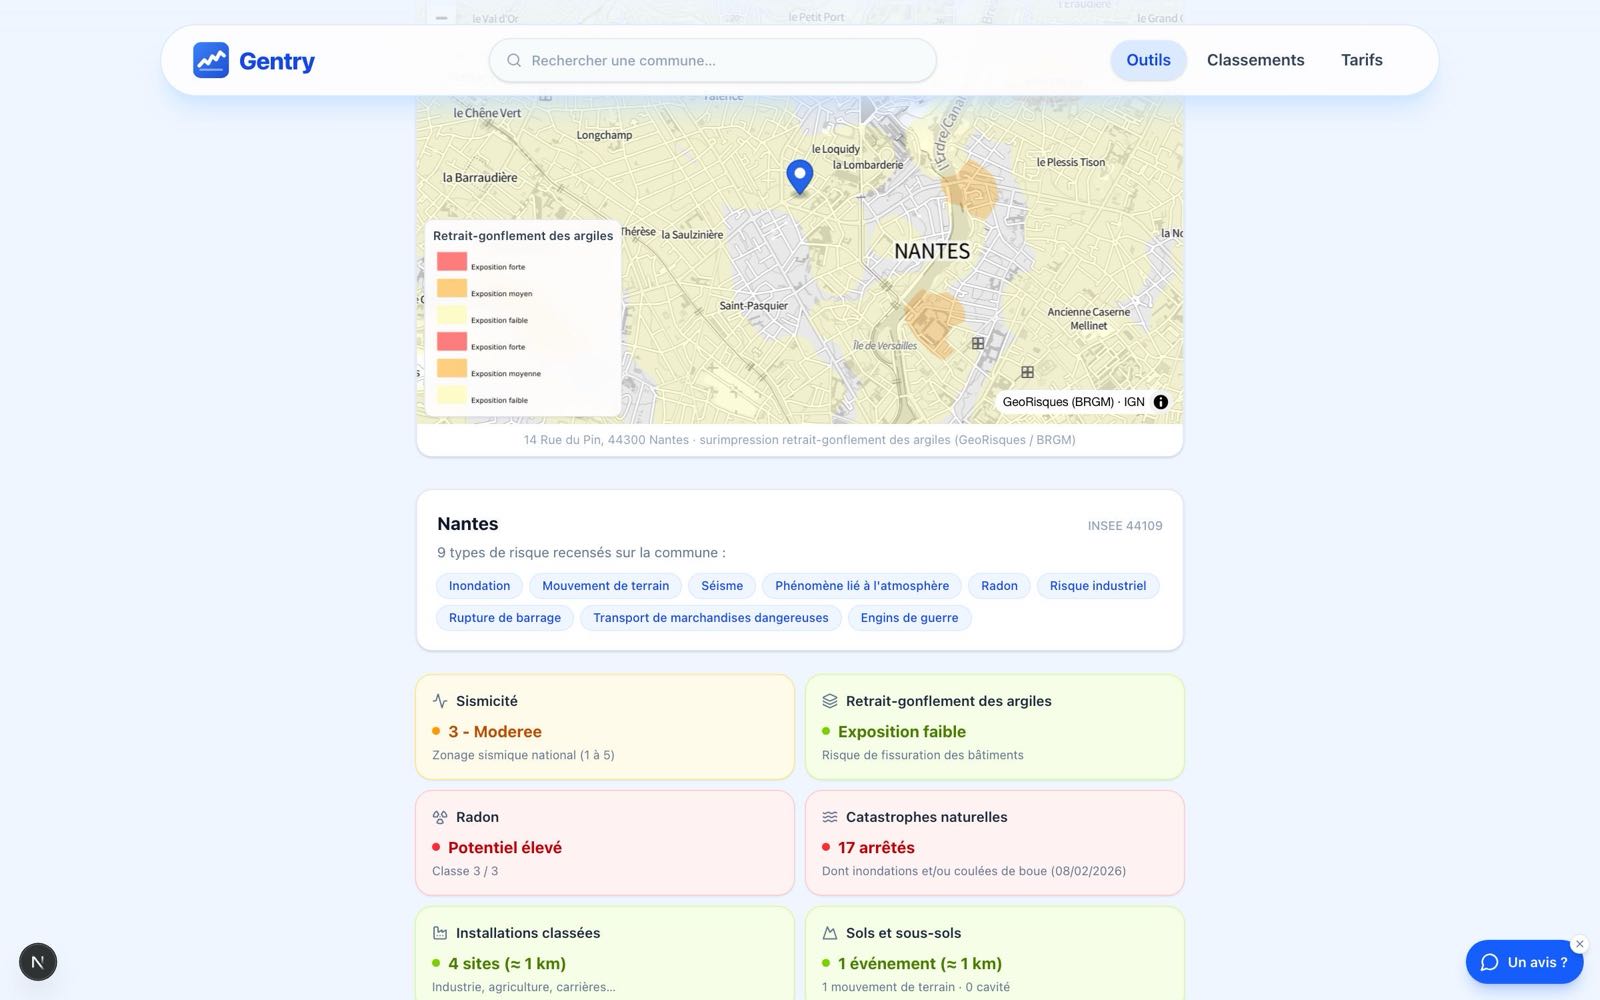This screenshot has height=1000, width=1600.
Task: Click the NANTES label on the map
Action: pos(932,252)
